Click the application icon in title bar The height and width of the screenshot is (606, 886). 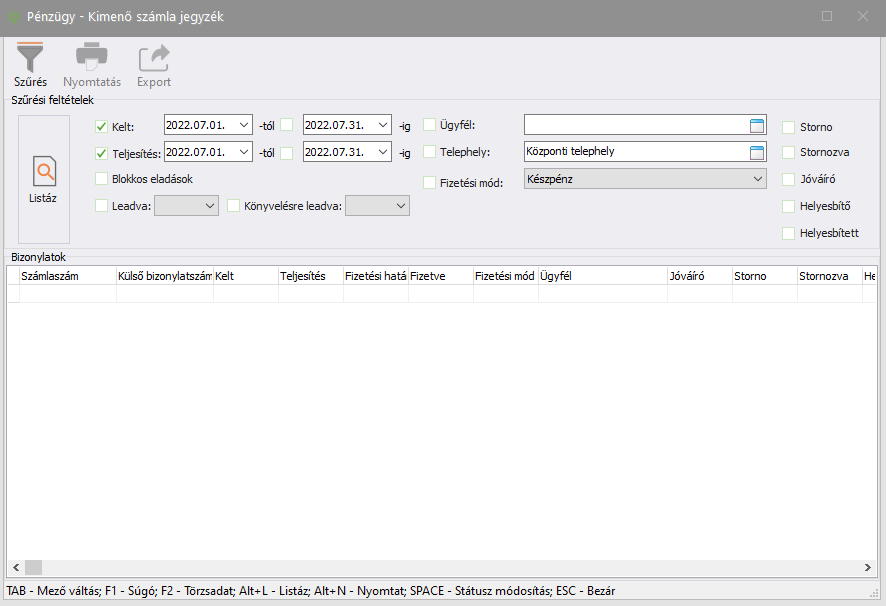pyautogui.click(x=13, y=17)
